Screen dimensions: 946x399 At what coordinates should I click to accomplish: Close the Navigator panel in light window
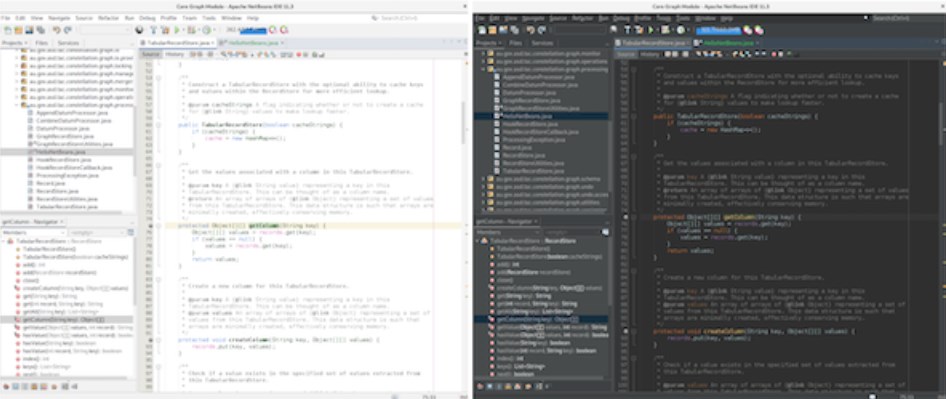click(62, 222)
